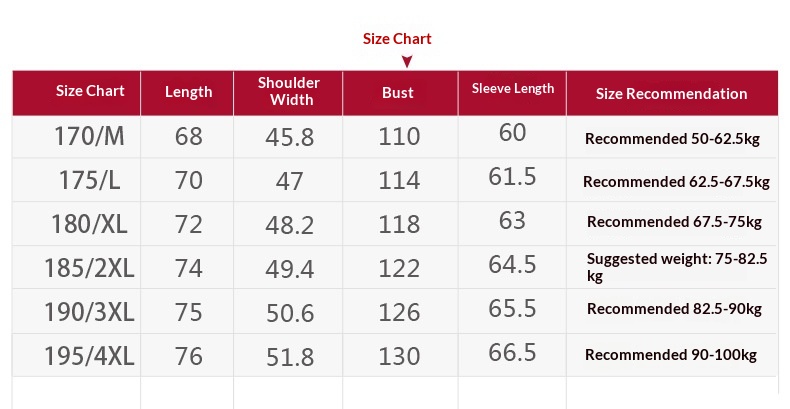This screenshot has height=409, width=790.
Task: Click sleeve length value 66.5
Action: click(x=512, y=353)
